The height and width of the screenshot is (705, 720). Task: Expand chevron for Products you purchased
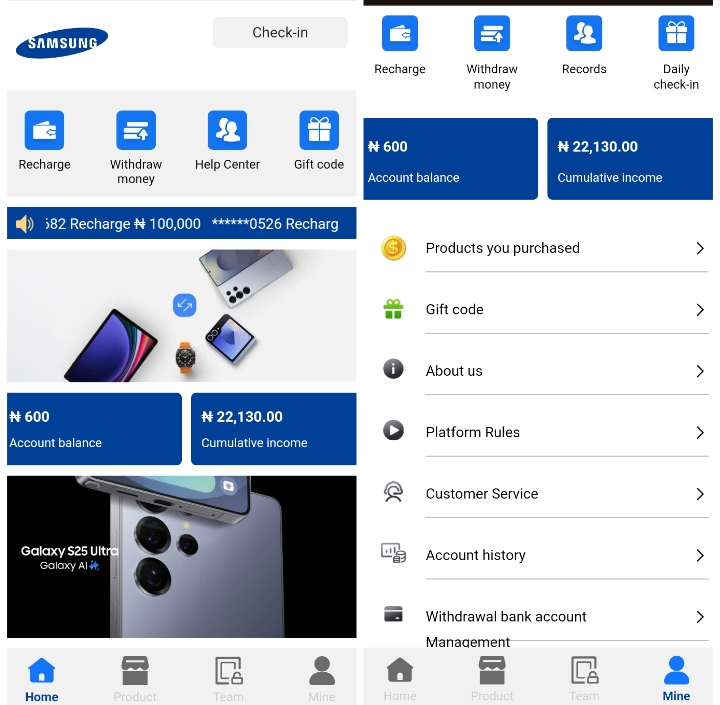[x=700, y=248]
